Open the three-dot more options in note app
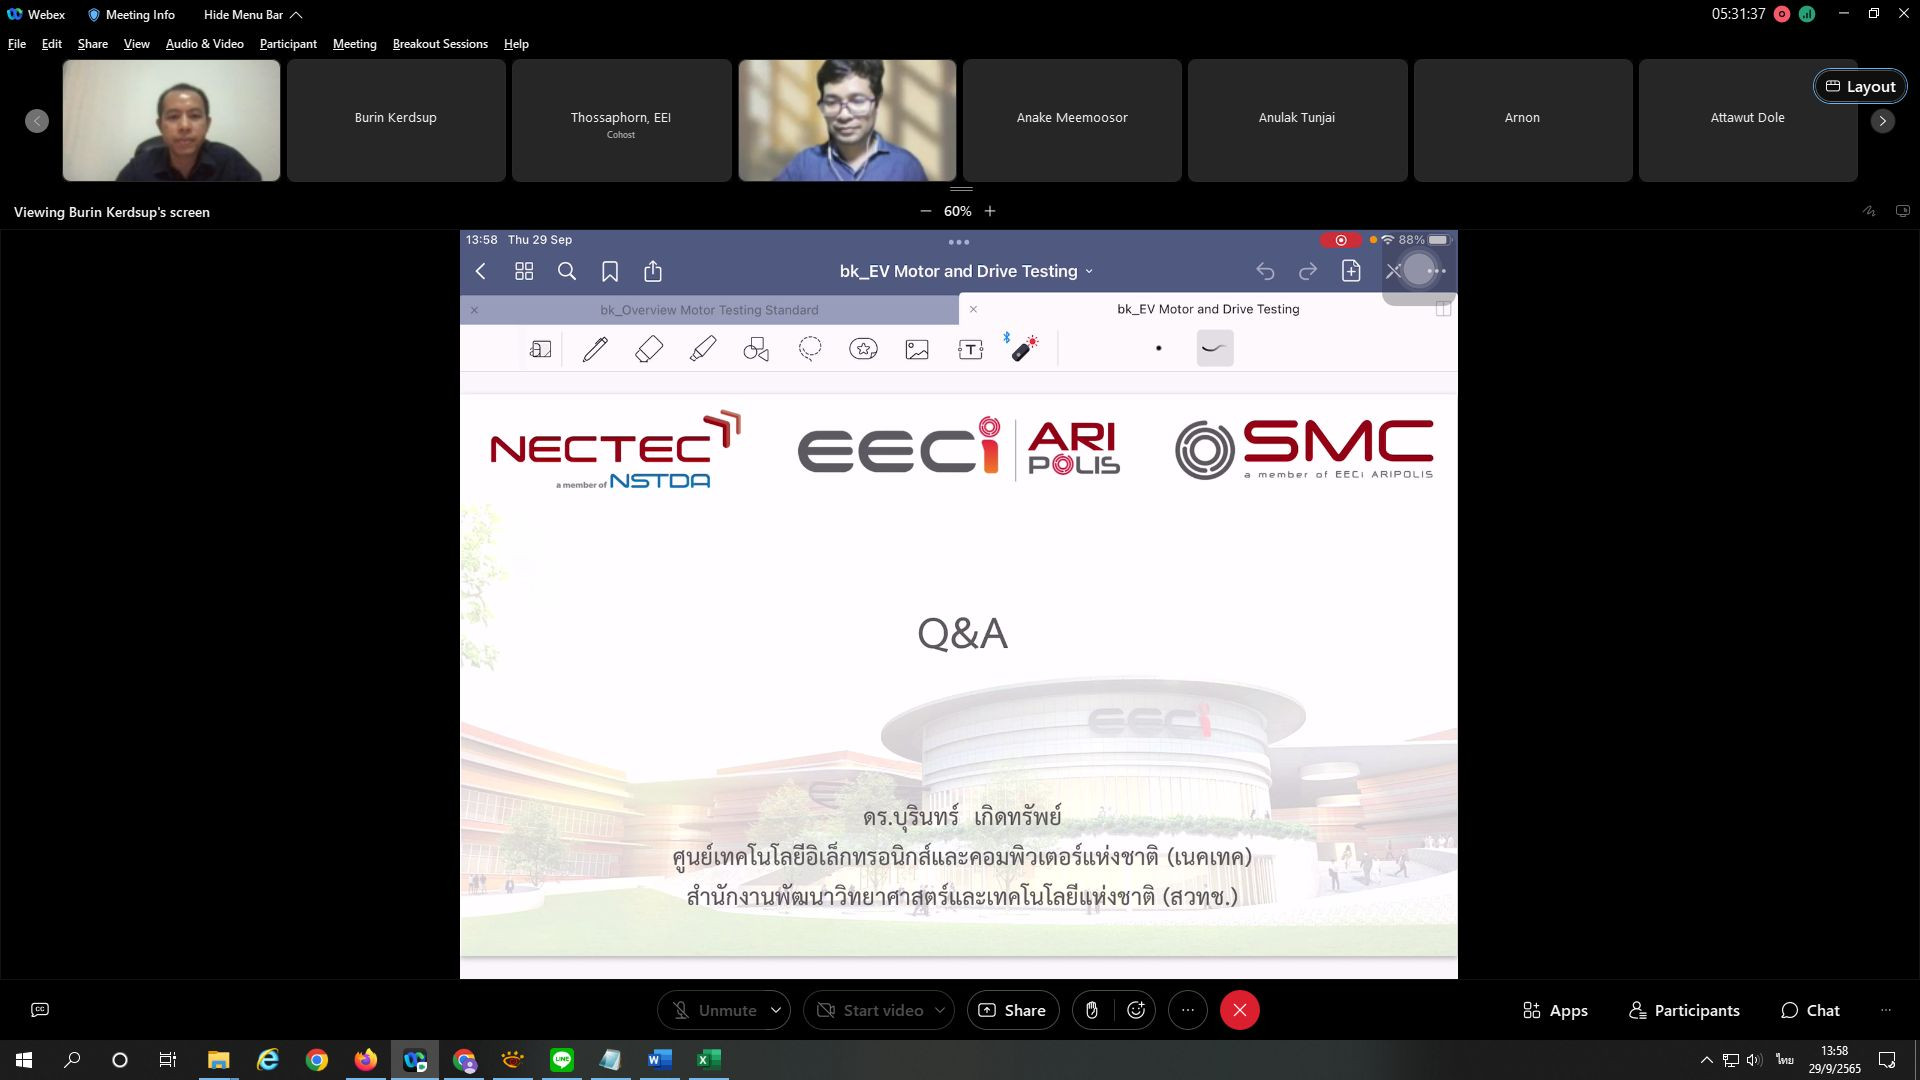 (x=1437, y=271)
